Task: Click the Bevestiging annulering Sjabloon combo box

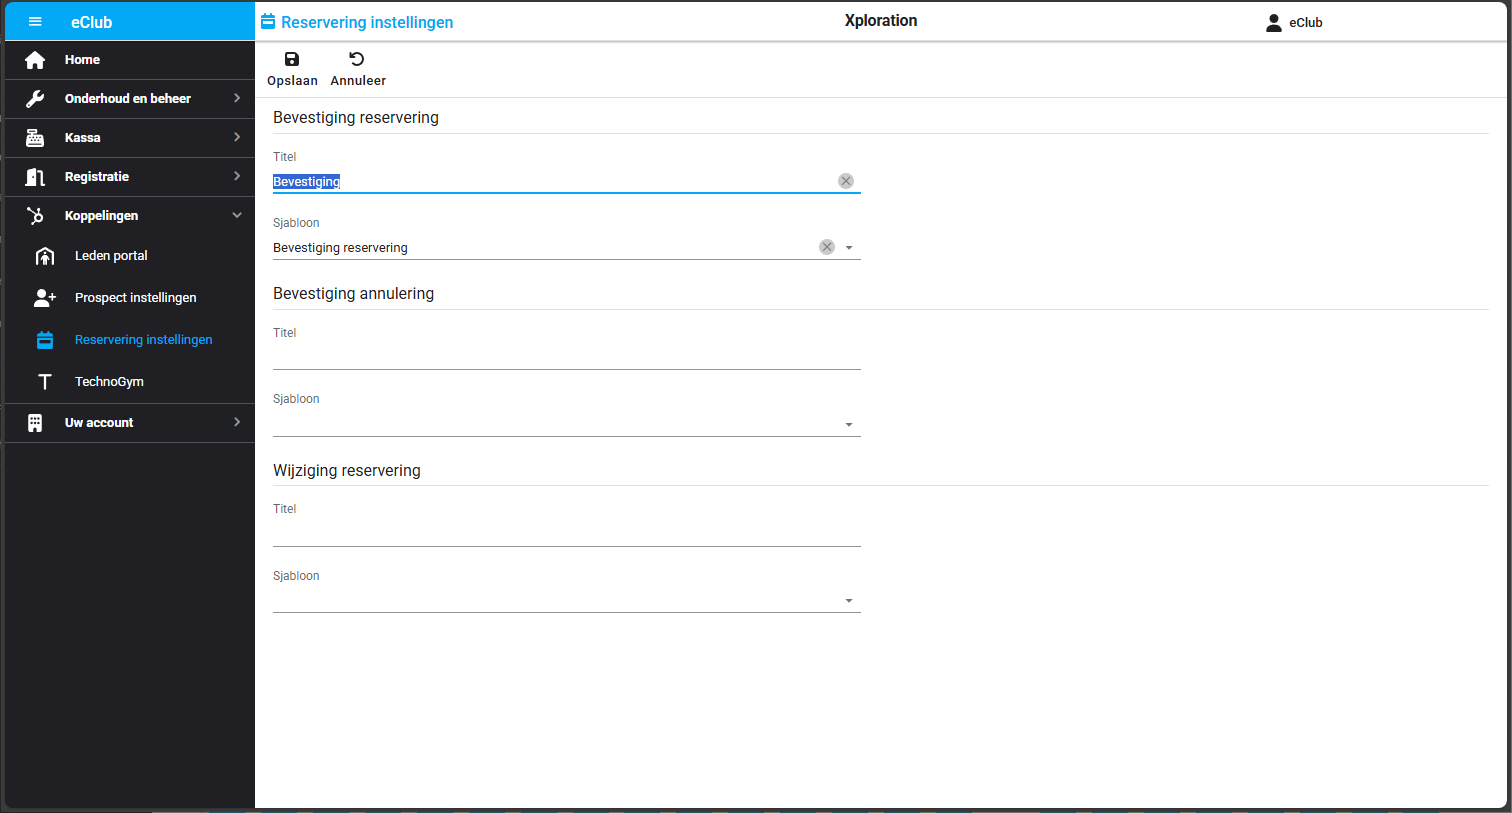Action: click(567, 424)
